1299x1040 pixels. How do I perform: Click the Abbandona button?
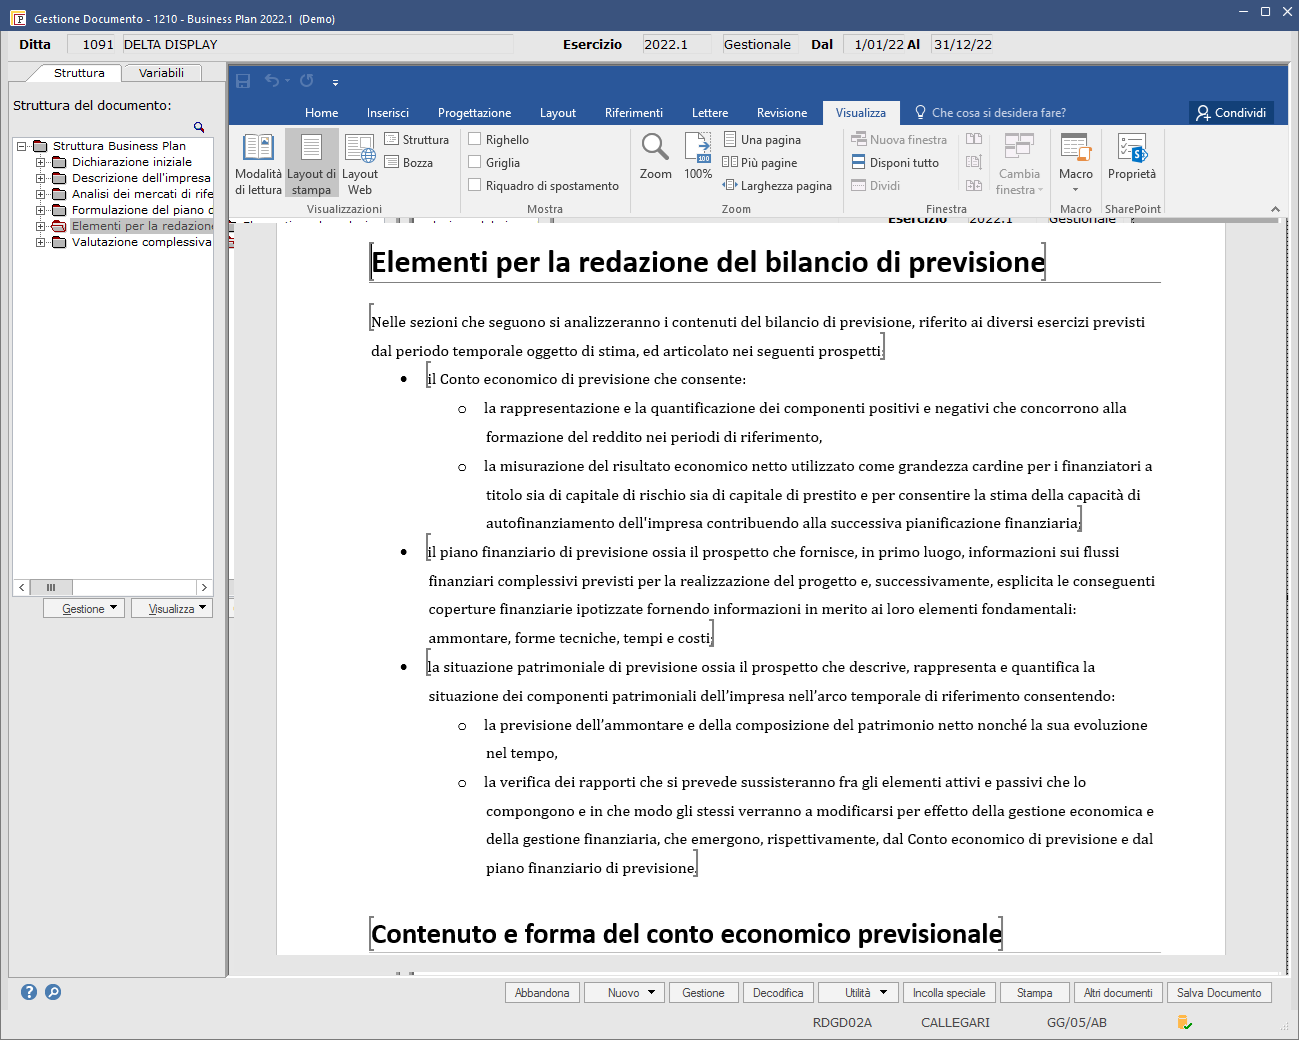[x=542, y=993]
